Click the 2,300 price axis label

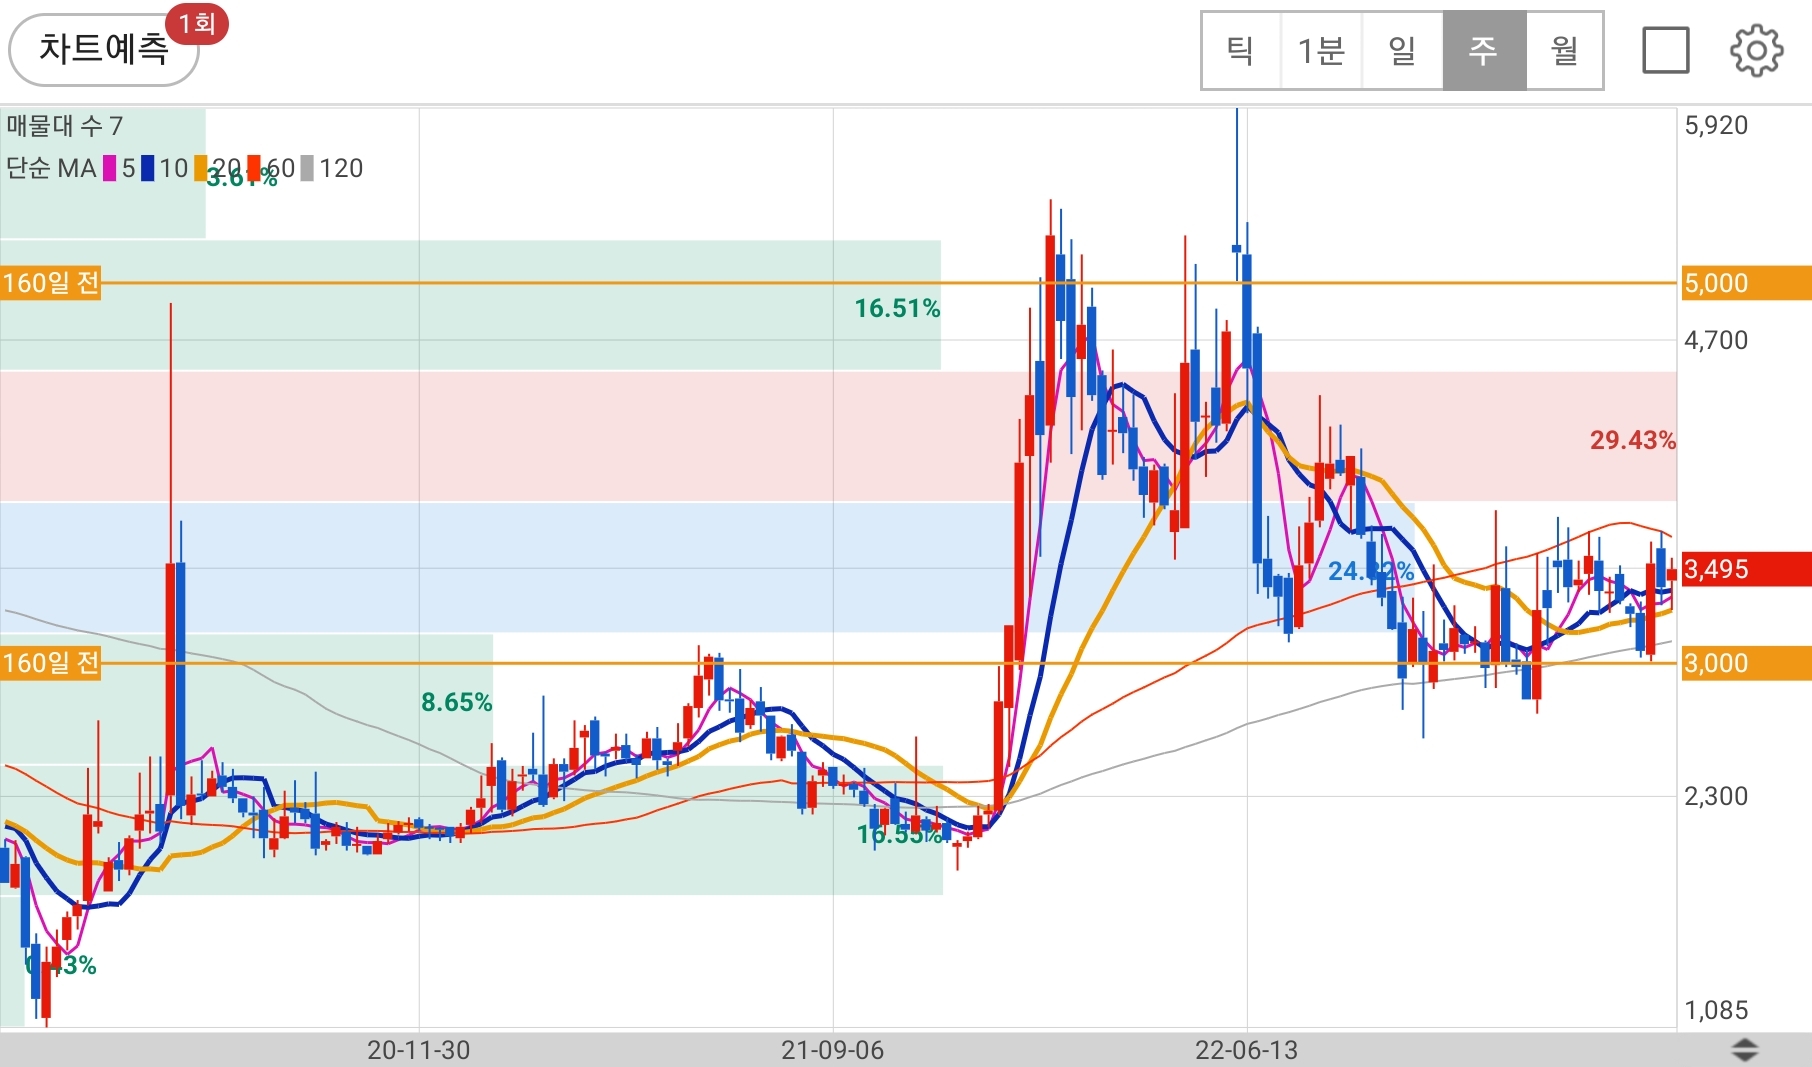(1716, 796)
